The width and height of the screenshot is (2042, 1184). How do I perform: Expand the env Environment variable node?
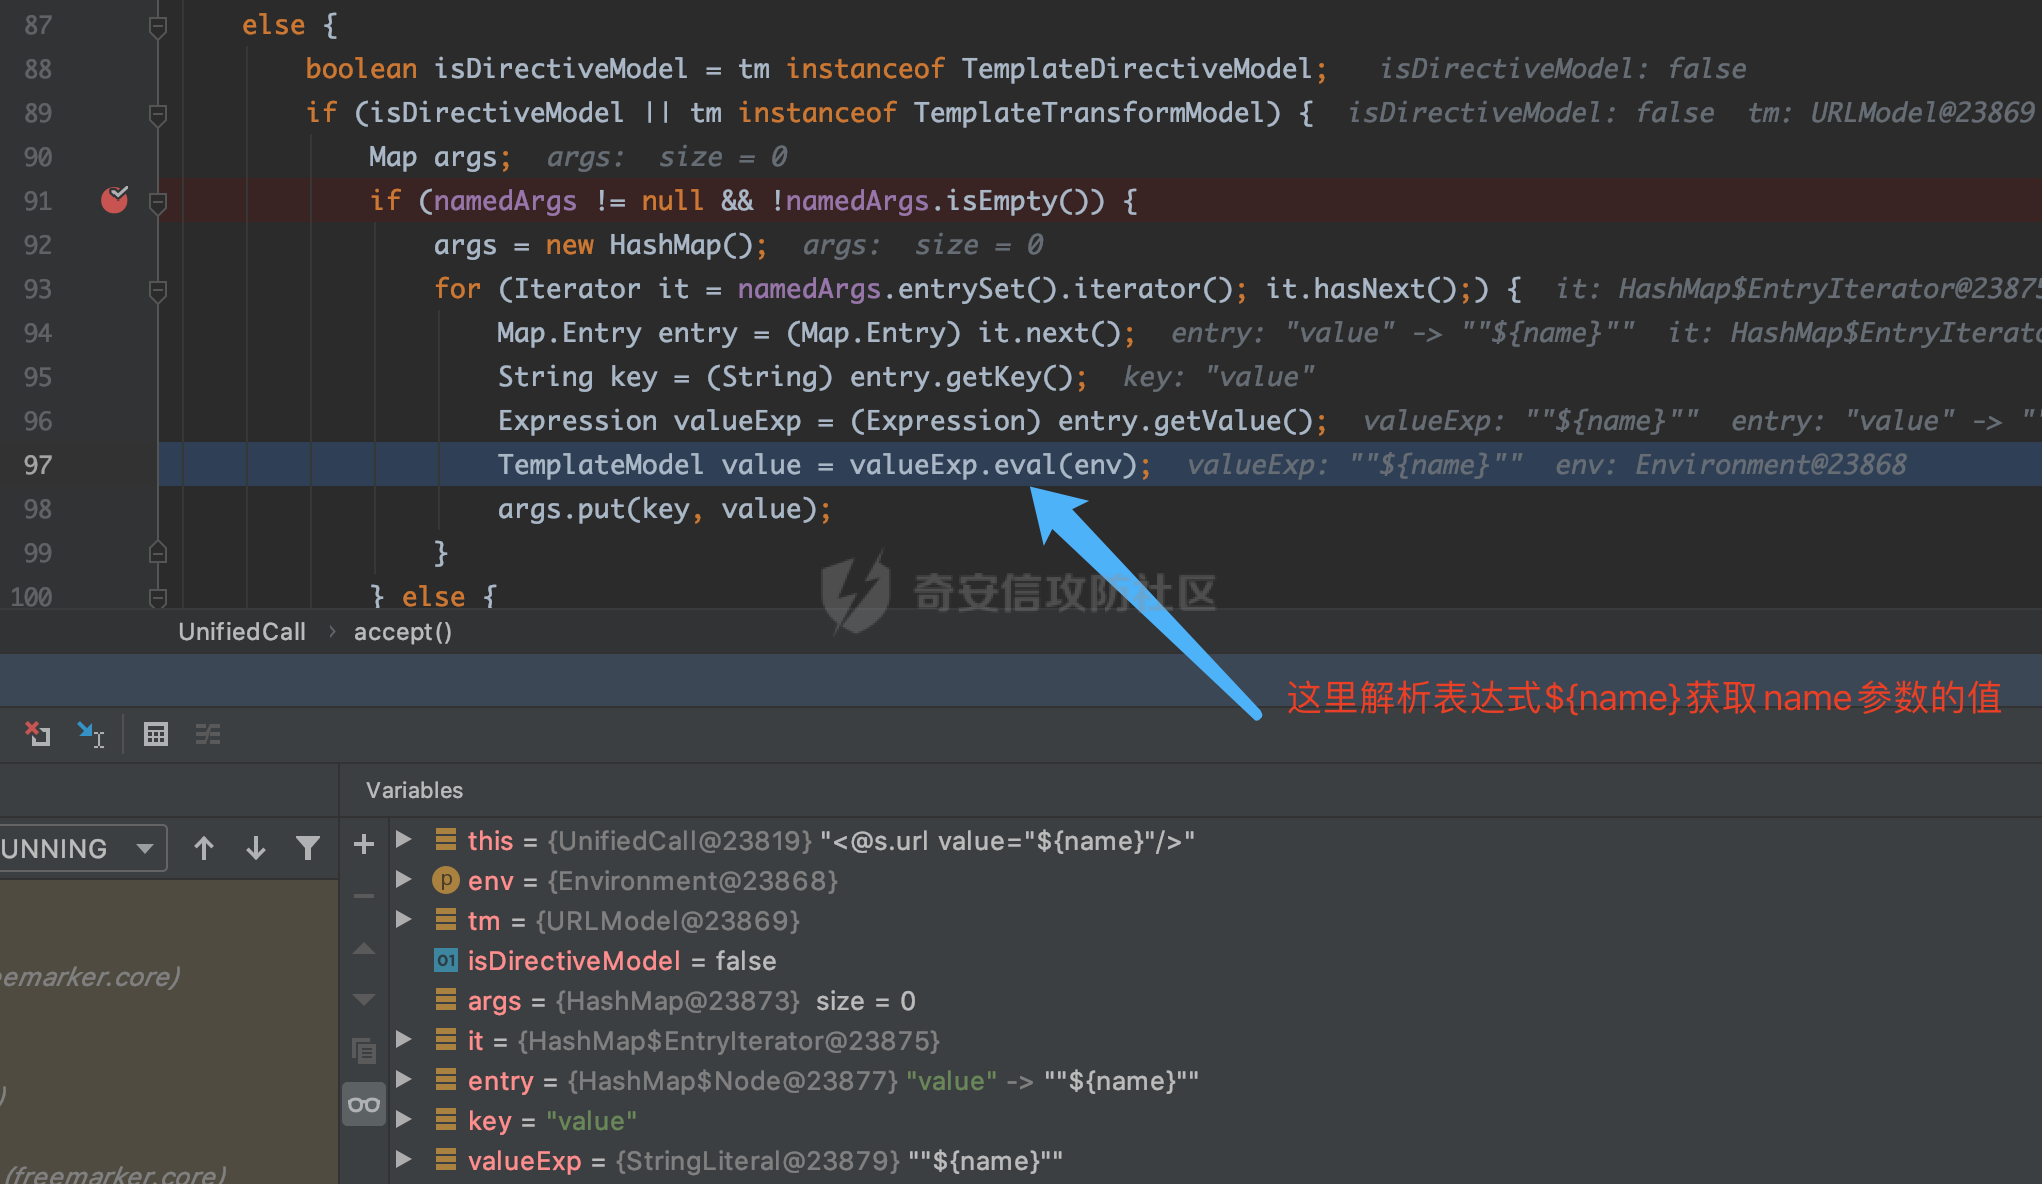404,879
